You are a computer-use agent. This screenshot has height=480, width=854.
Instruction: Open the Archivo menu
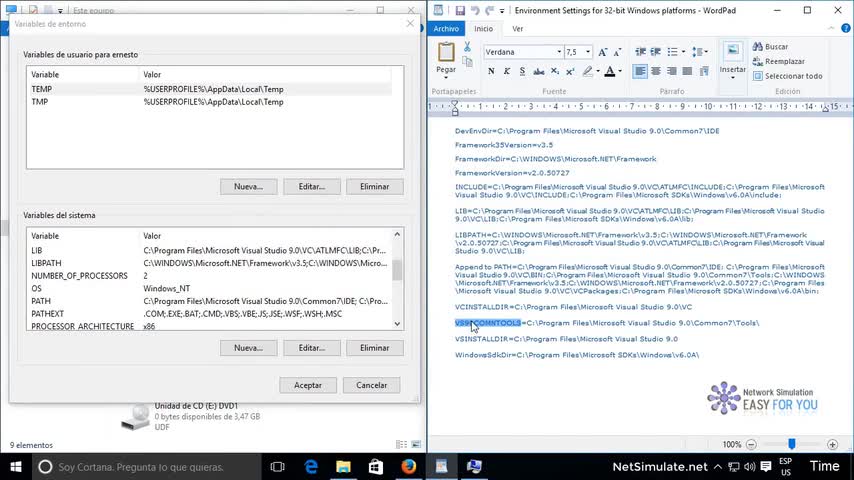coord(446,29)
